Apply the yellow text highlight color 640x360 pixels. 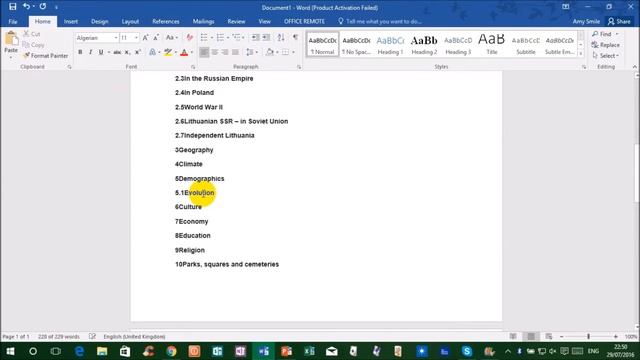pos(168,52)
